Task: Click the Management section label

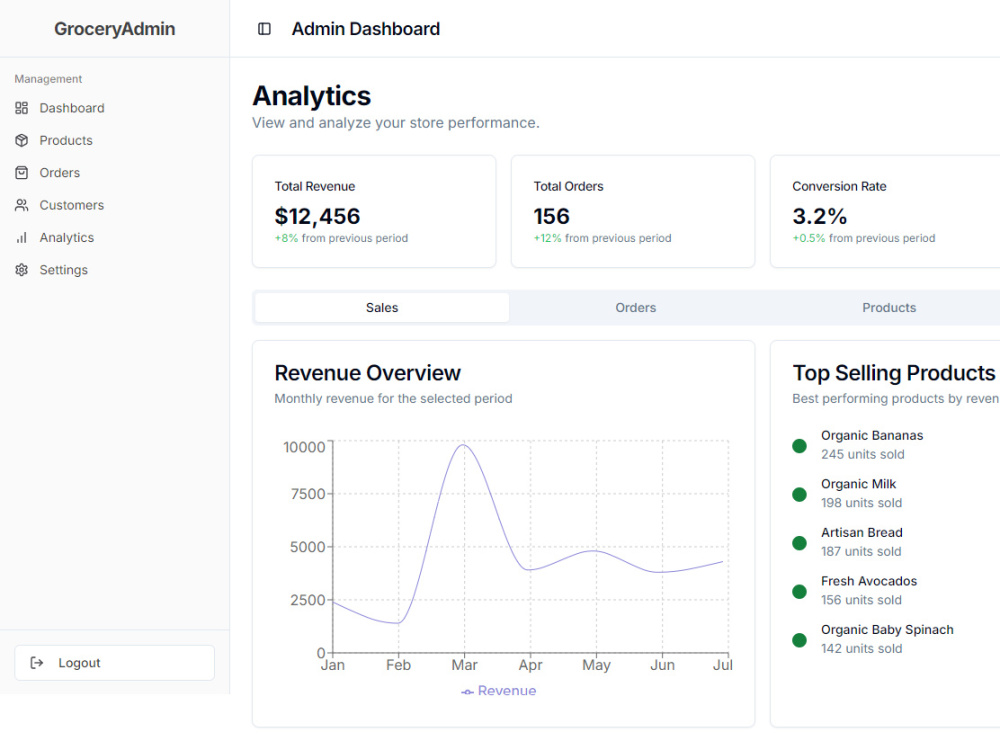Action: coord(48,79)
